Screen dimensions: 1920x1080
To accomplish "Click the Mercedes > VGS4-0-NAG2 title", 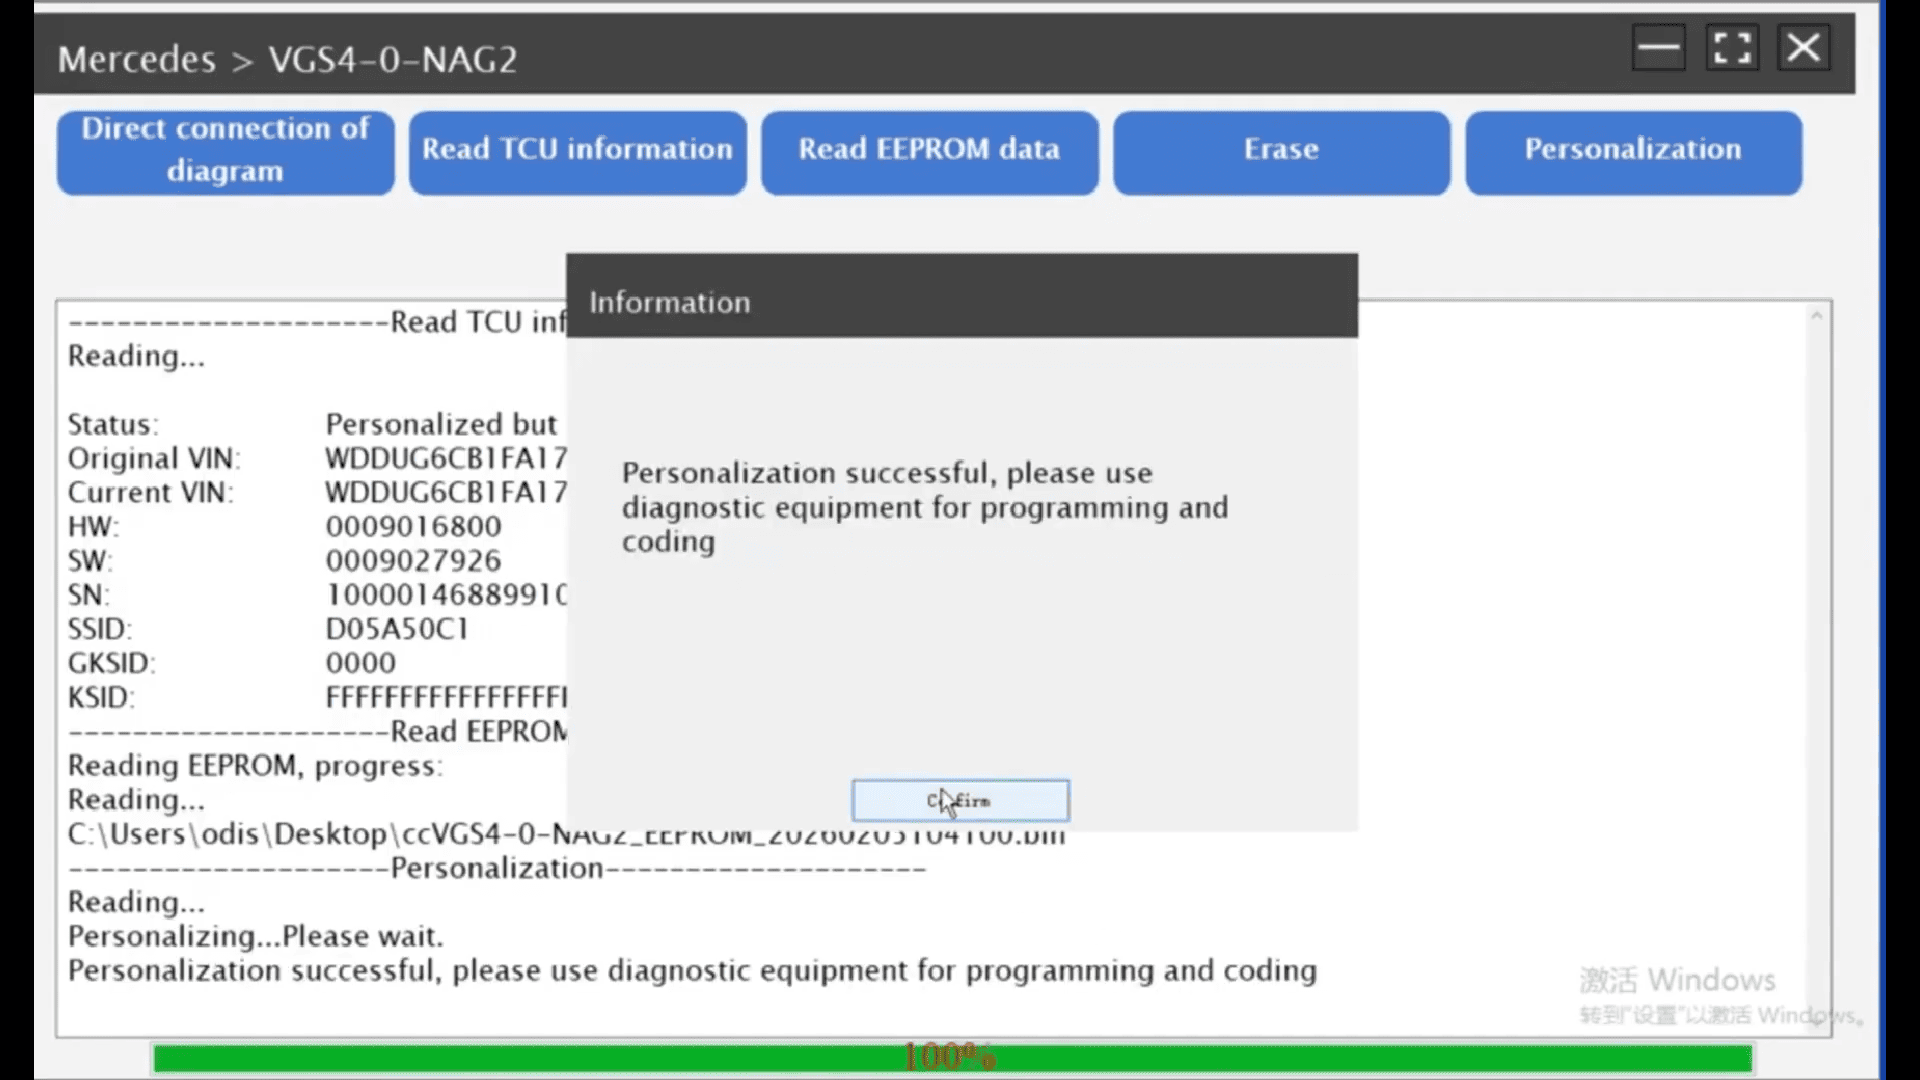I will [x=288, y=59].
